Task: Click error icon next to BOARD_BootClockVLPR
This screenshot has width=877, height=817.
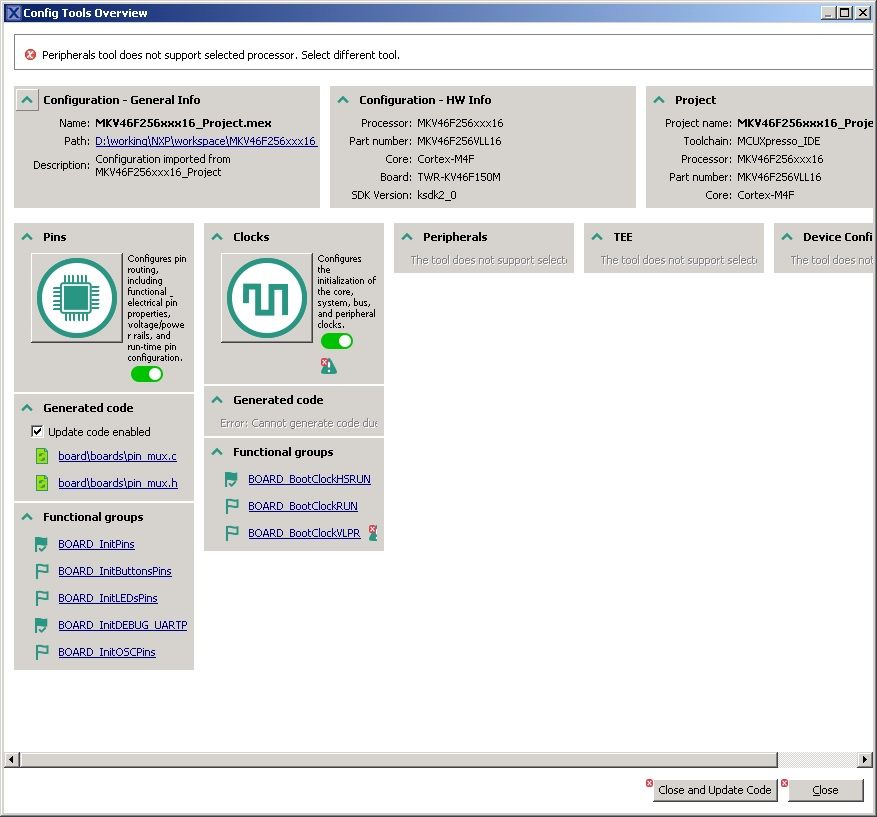Action: click(373, 533)
